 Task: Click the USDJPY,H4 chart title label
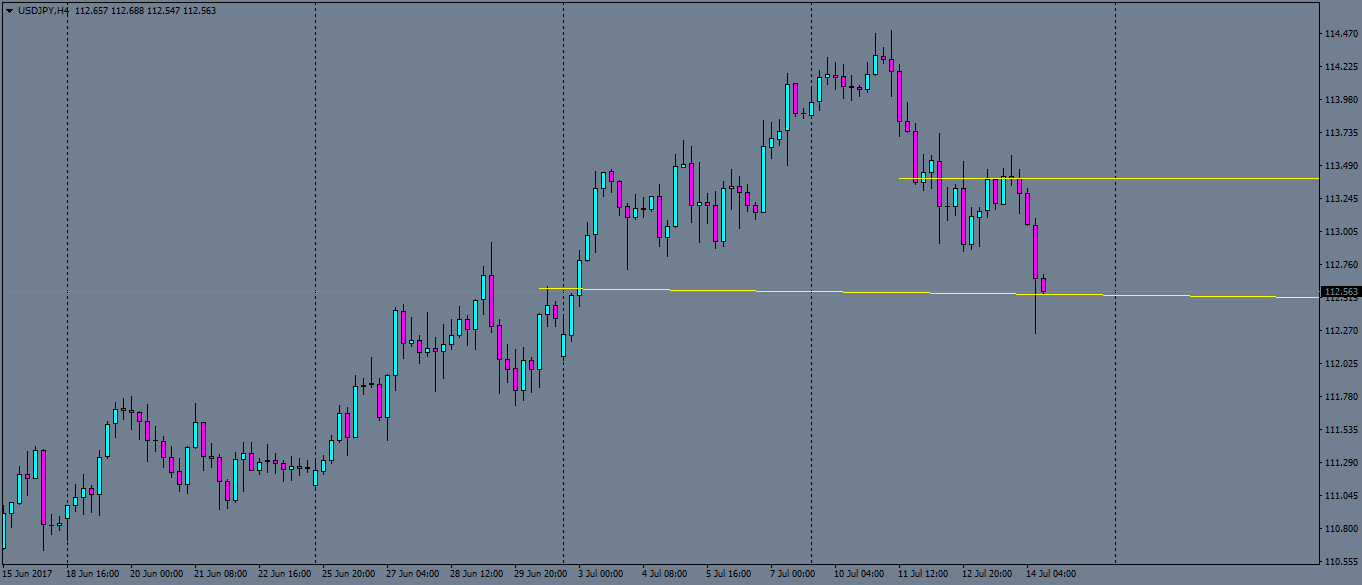click(42, 10)
